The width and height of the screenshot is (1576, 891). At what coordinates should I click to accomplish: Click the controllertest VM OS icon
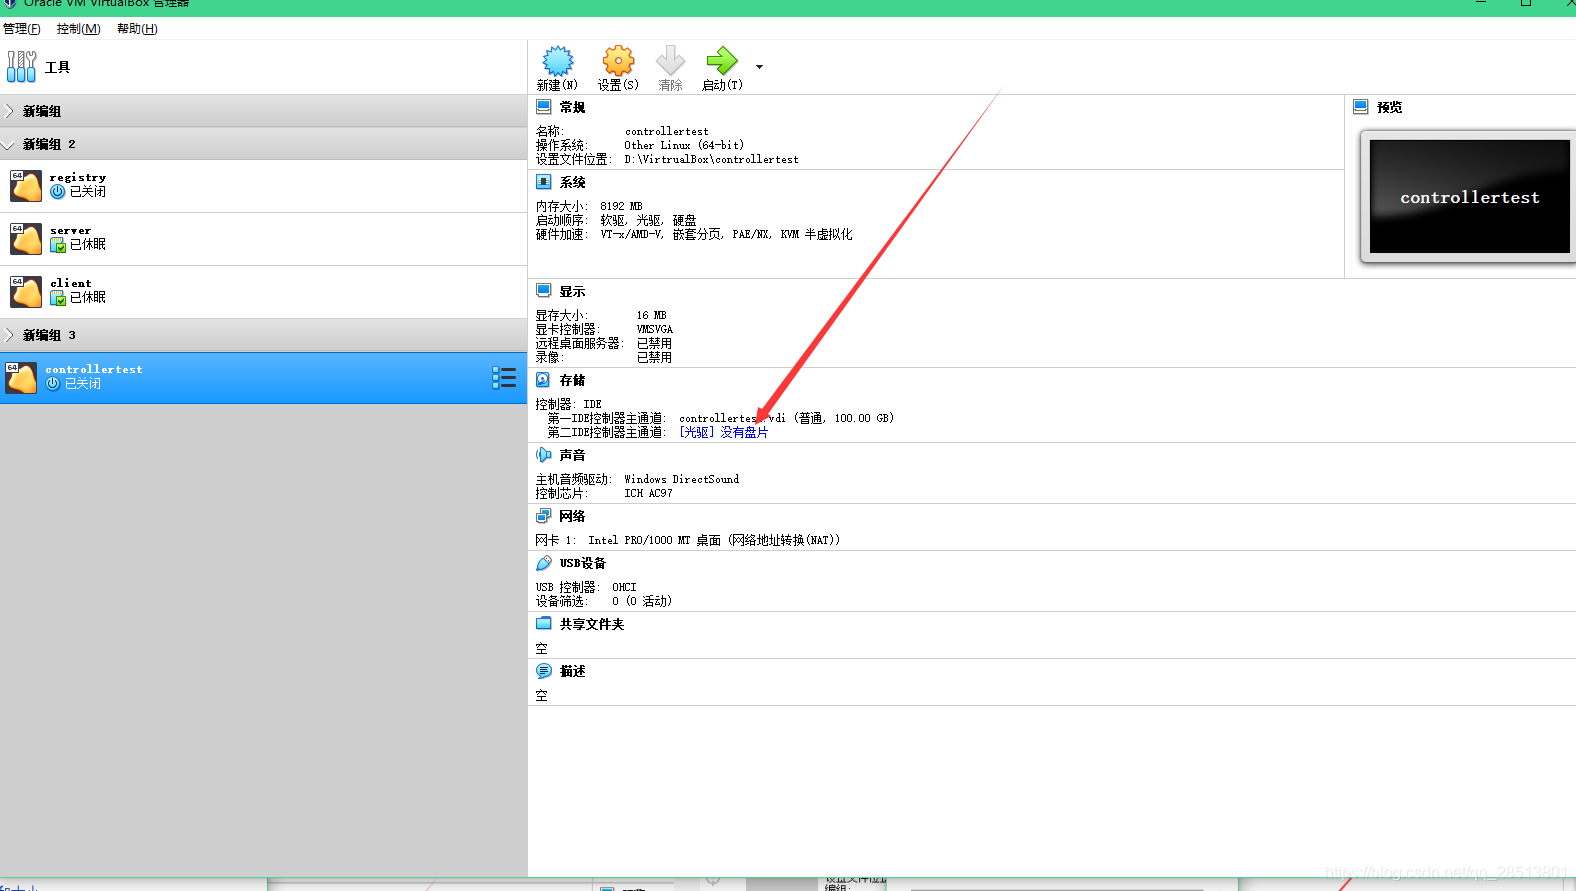21,378
